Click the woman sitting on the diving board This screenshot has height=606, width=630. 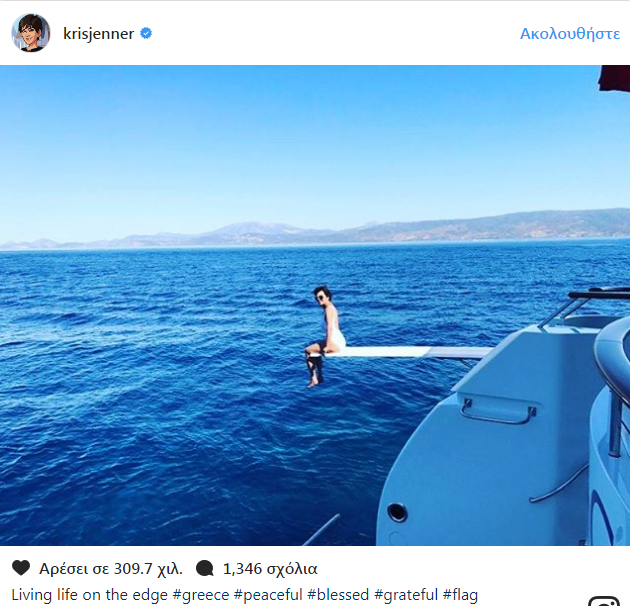coord(324,336)
